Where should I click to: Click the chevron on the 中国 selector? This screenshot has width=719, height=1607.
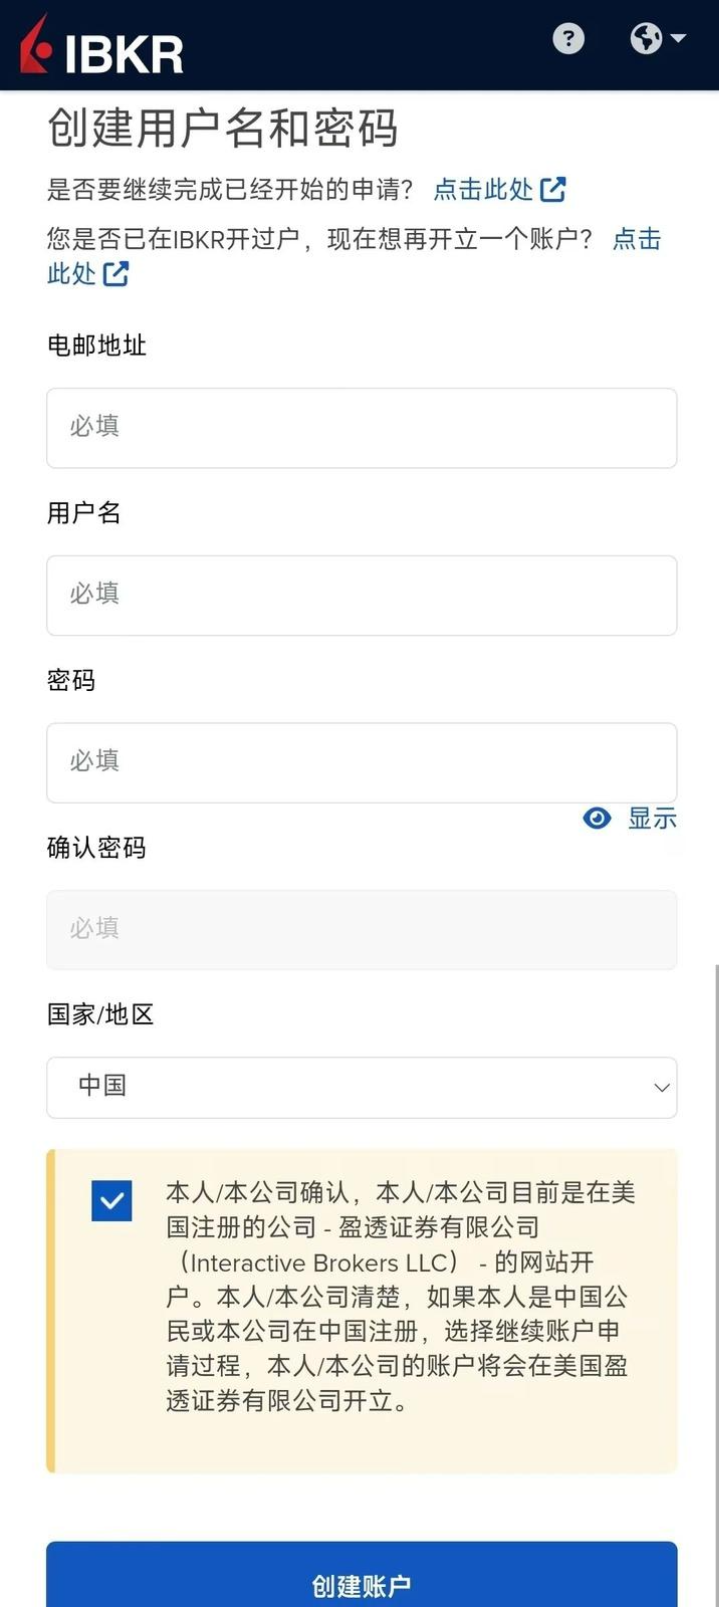[659, 1087]
